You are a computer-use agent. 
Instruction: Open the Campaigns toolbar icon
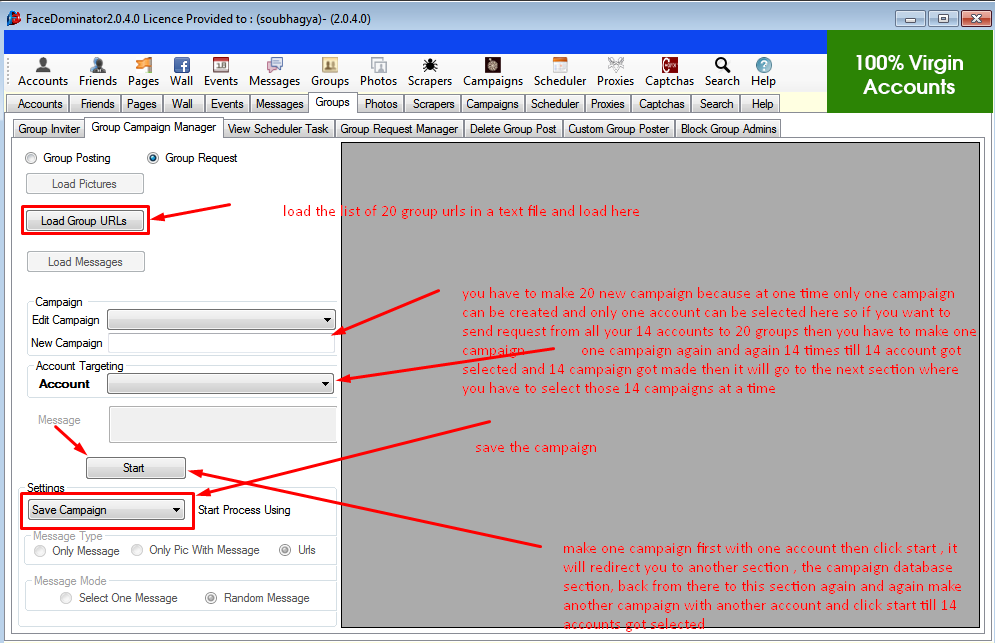(x=493, y=72)
